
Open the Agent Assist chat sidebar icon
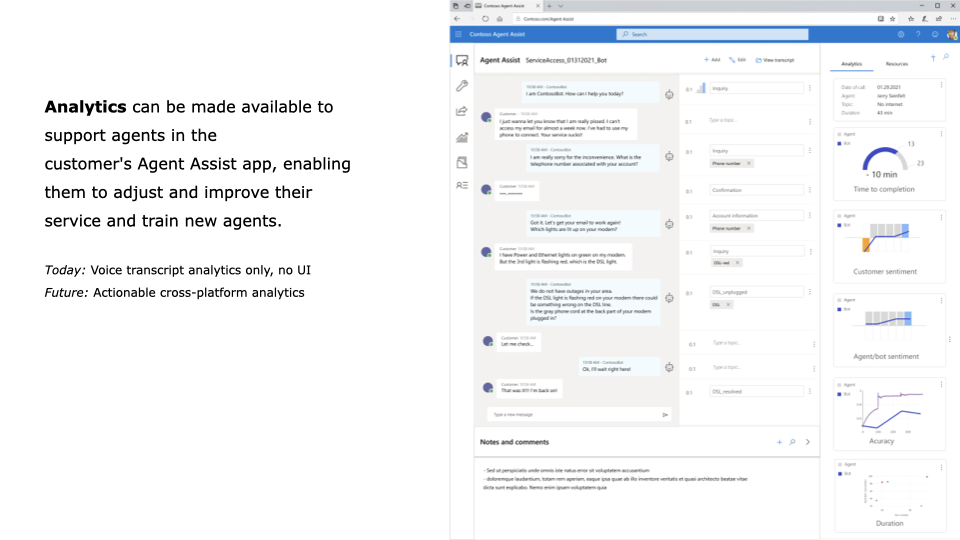click(462, 61)
